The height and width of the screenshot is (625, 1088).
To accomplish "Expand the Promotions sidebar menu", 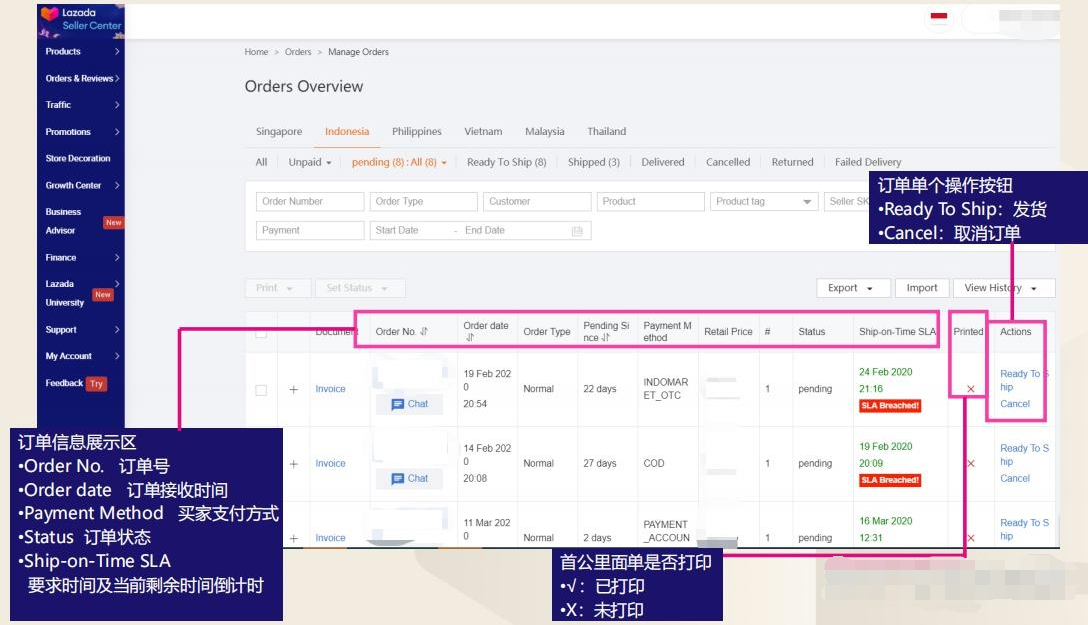I will pos(82,132).
